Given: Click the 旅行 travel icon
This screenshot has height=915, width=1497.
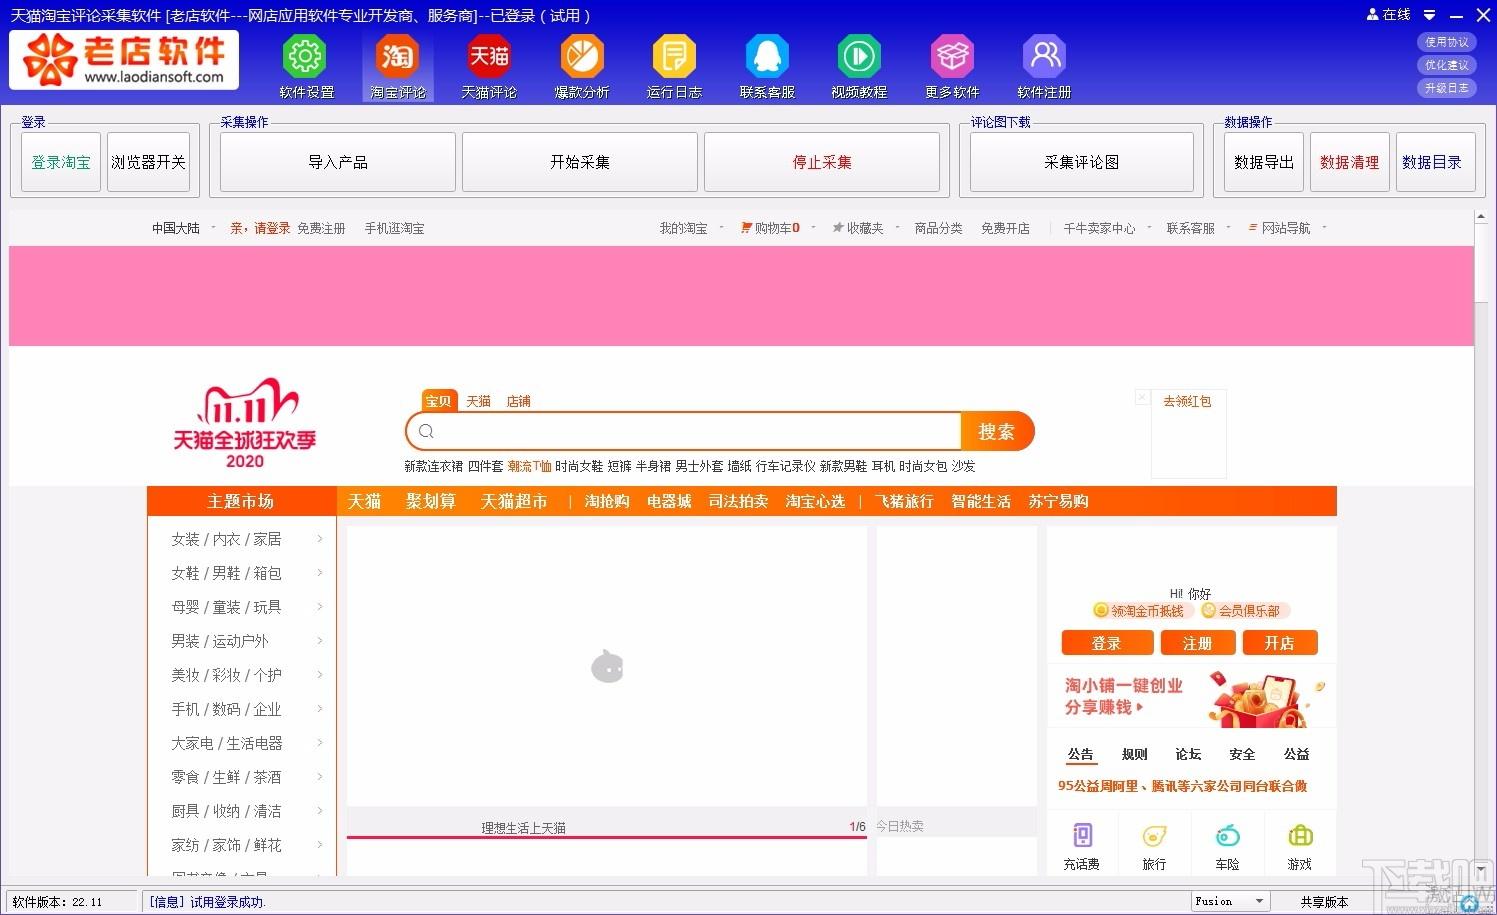Looking at the screenshot, I should pos(1154,836).
